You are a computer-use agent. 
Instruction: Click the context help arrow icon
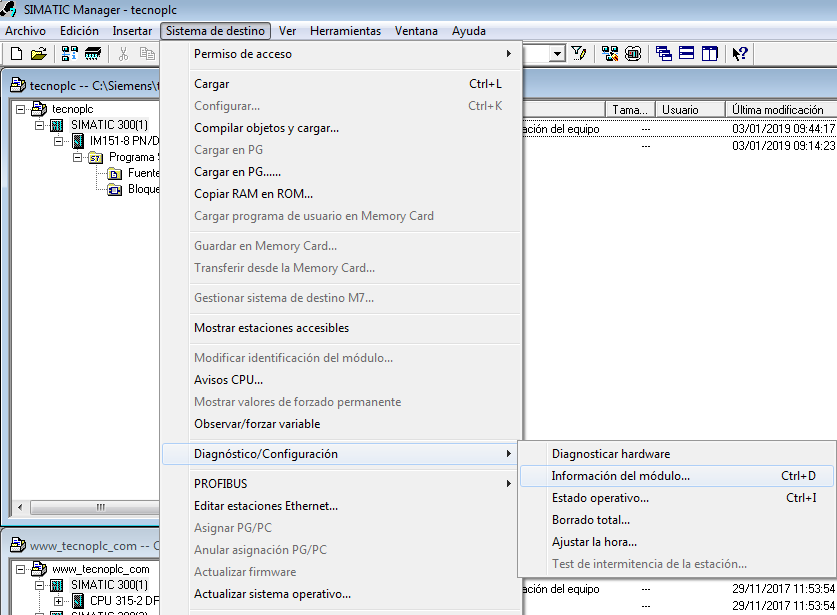pyautogui.click(x=740, y=53)
